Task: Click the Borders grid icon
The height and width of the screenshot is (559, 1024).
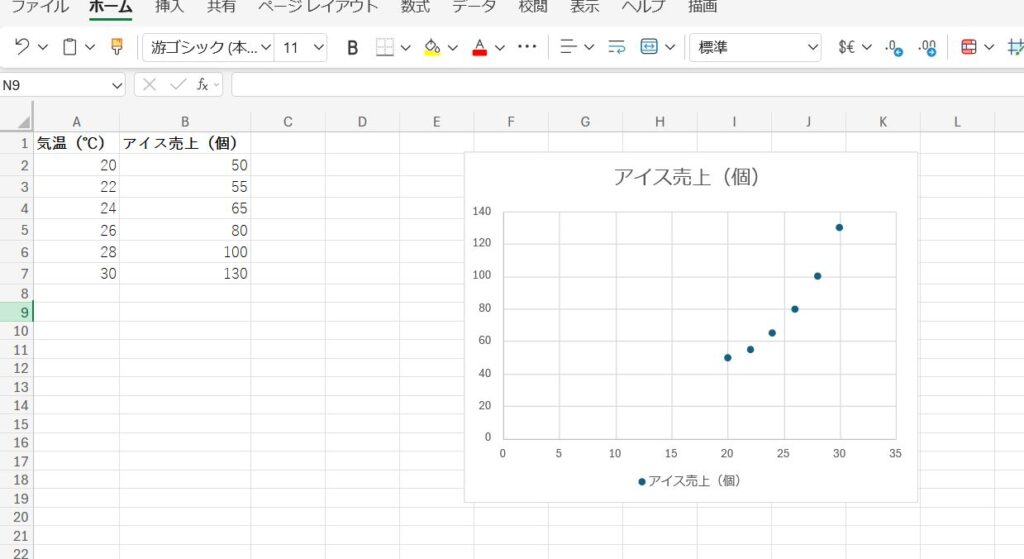Action: pos(385,47)
